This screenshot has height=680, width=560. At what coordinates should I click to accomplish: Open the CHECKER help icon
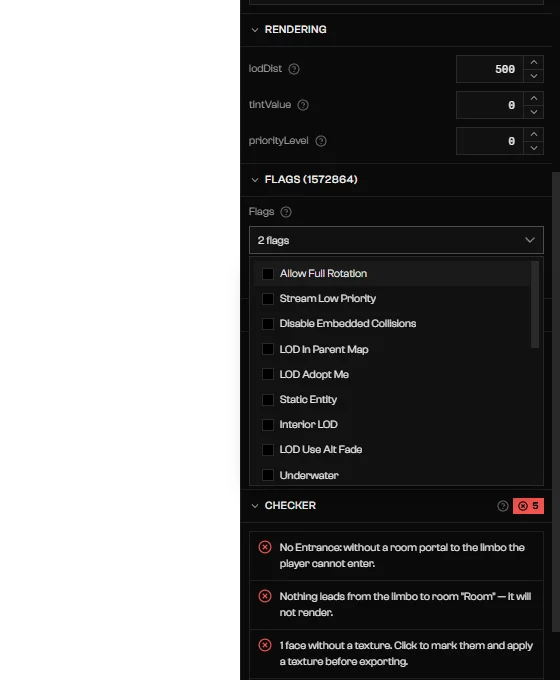pos(503,506)
